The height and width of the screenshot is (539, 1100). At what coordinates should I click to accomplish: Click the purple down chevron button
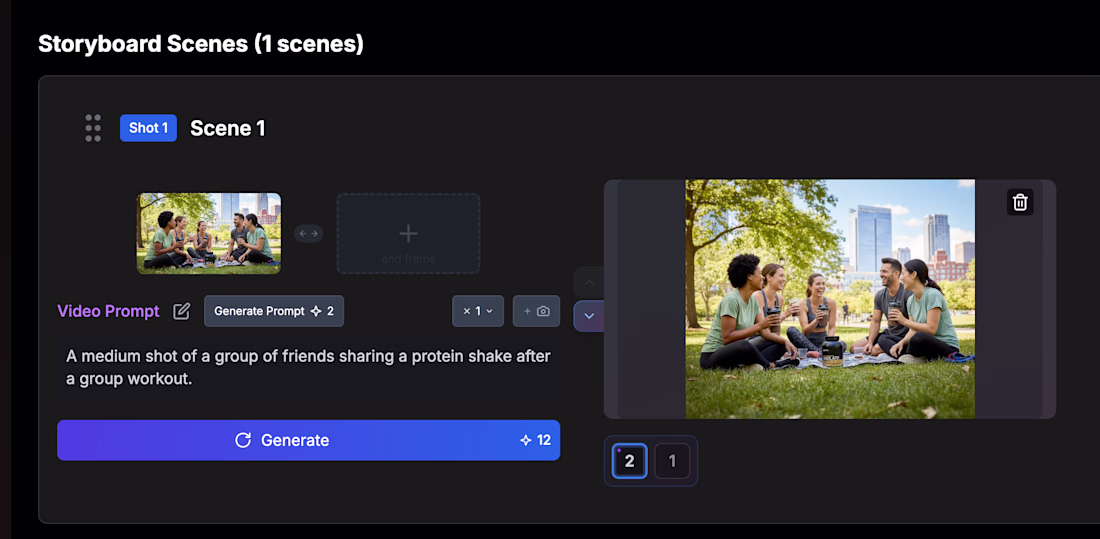589,316
